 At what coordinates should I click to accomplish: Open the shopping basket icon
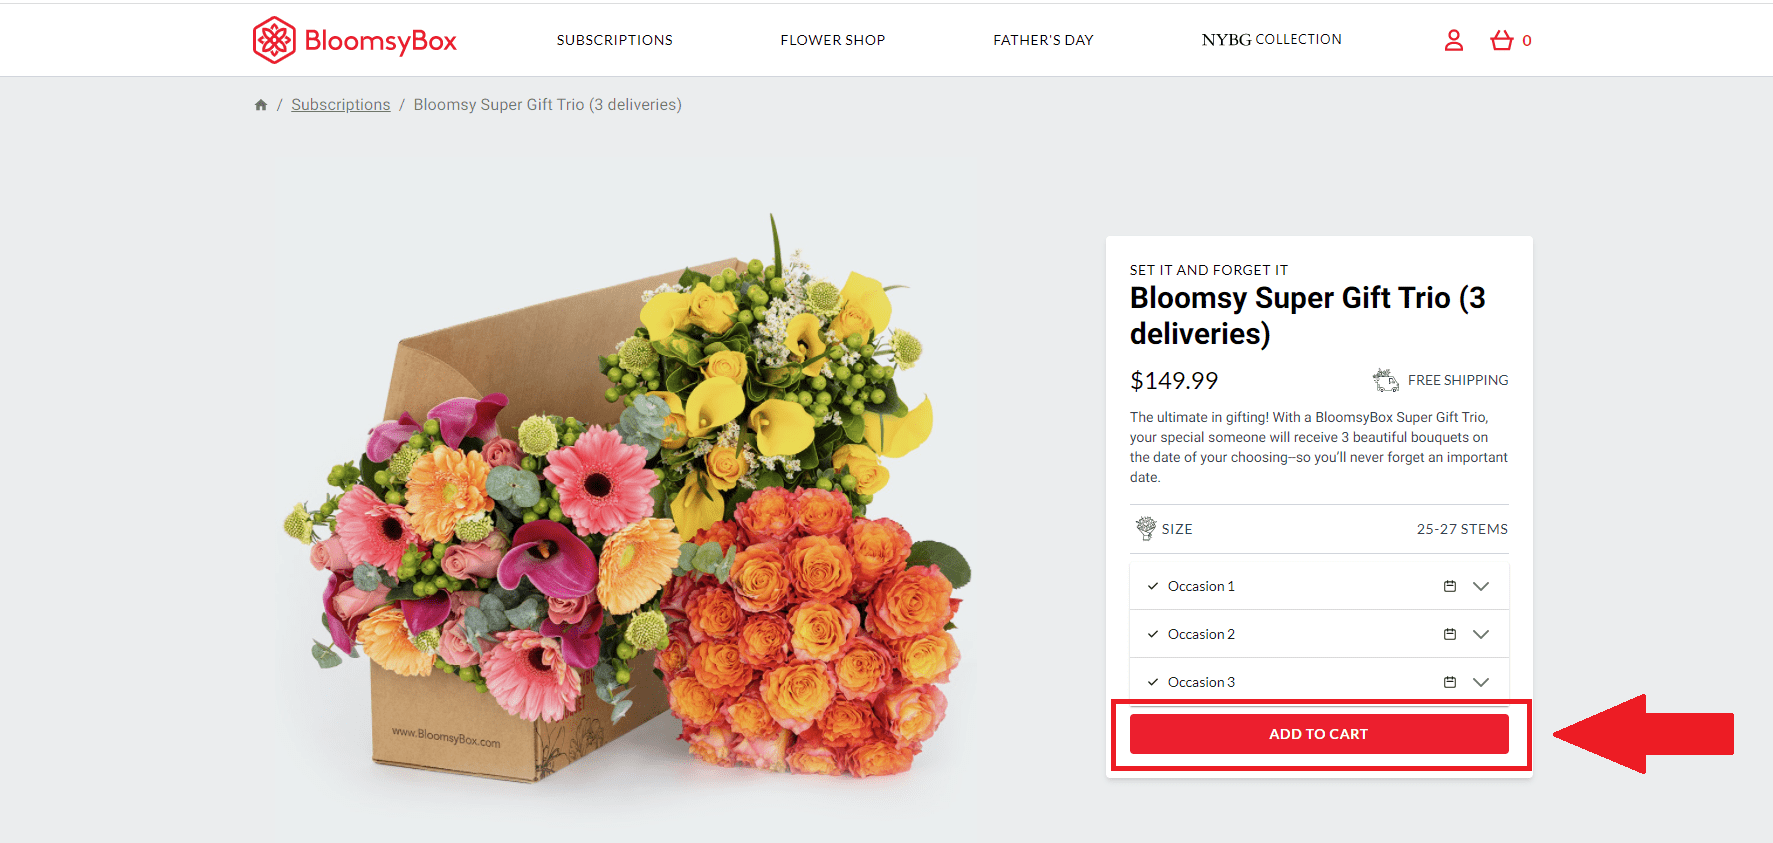[1501, 40]
